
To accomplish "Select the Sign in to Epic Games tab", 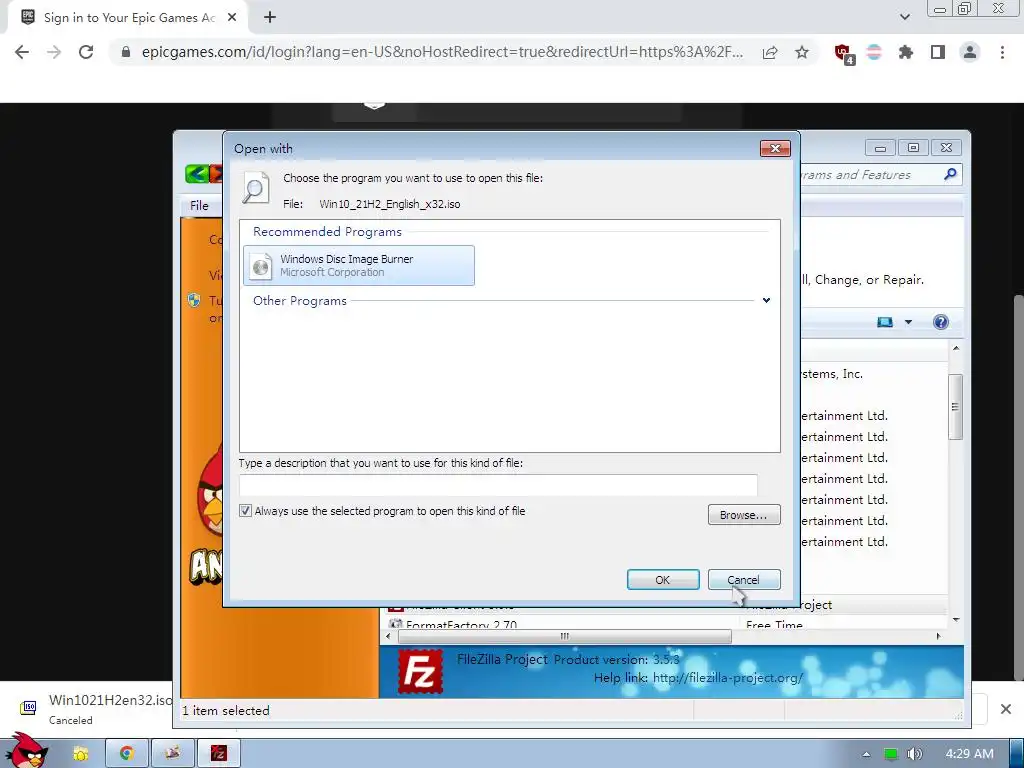I will coord(128,18).
